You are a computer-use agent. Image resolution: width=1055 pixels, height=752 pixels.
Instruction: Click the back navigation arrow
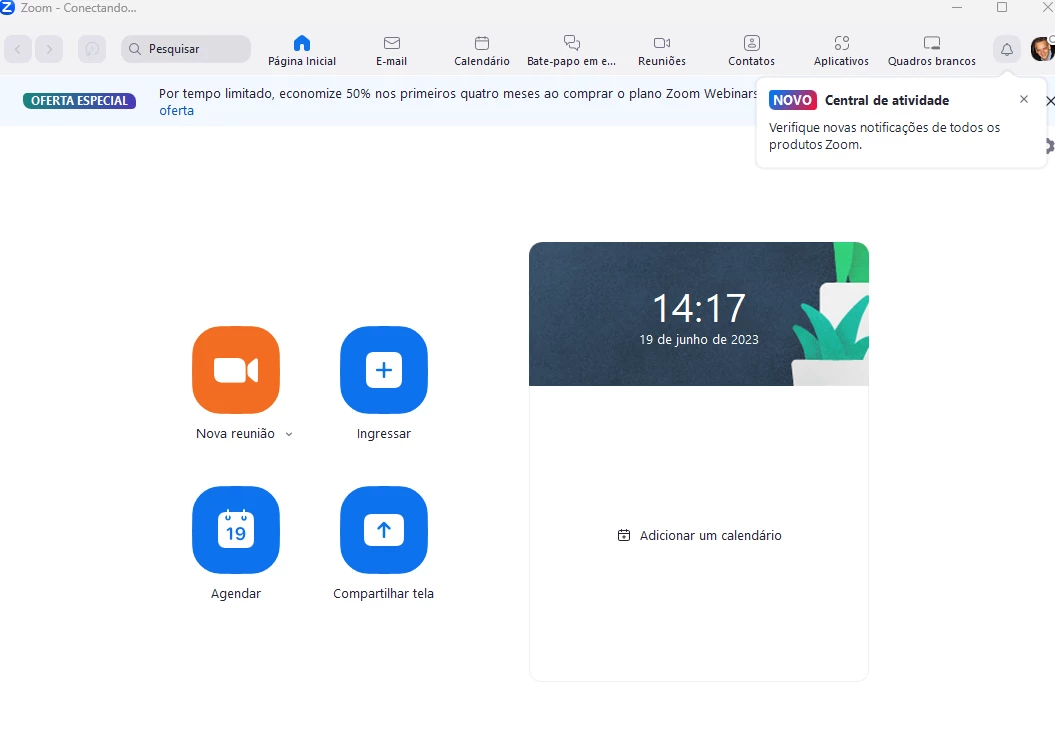pos(18,49)
